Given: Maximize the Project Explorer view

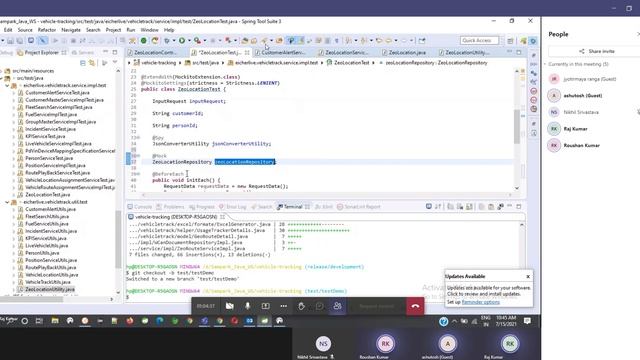Looking at the screenshot, I should [x=115, y=52].
